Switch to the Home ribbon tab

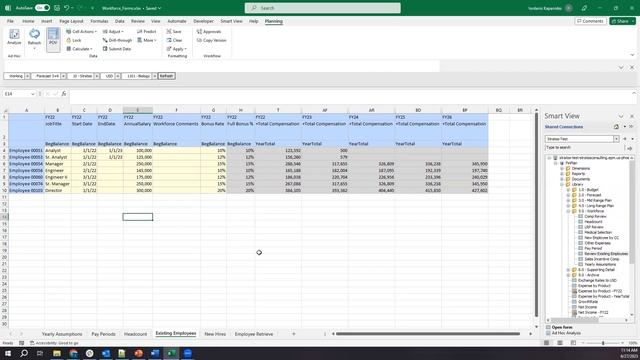click(x=28, y=21)
